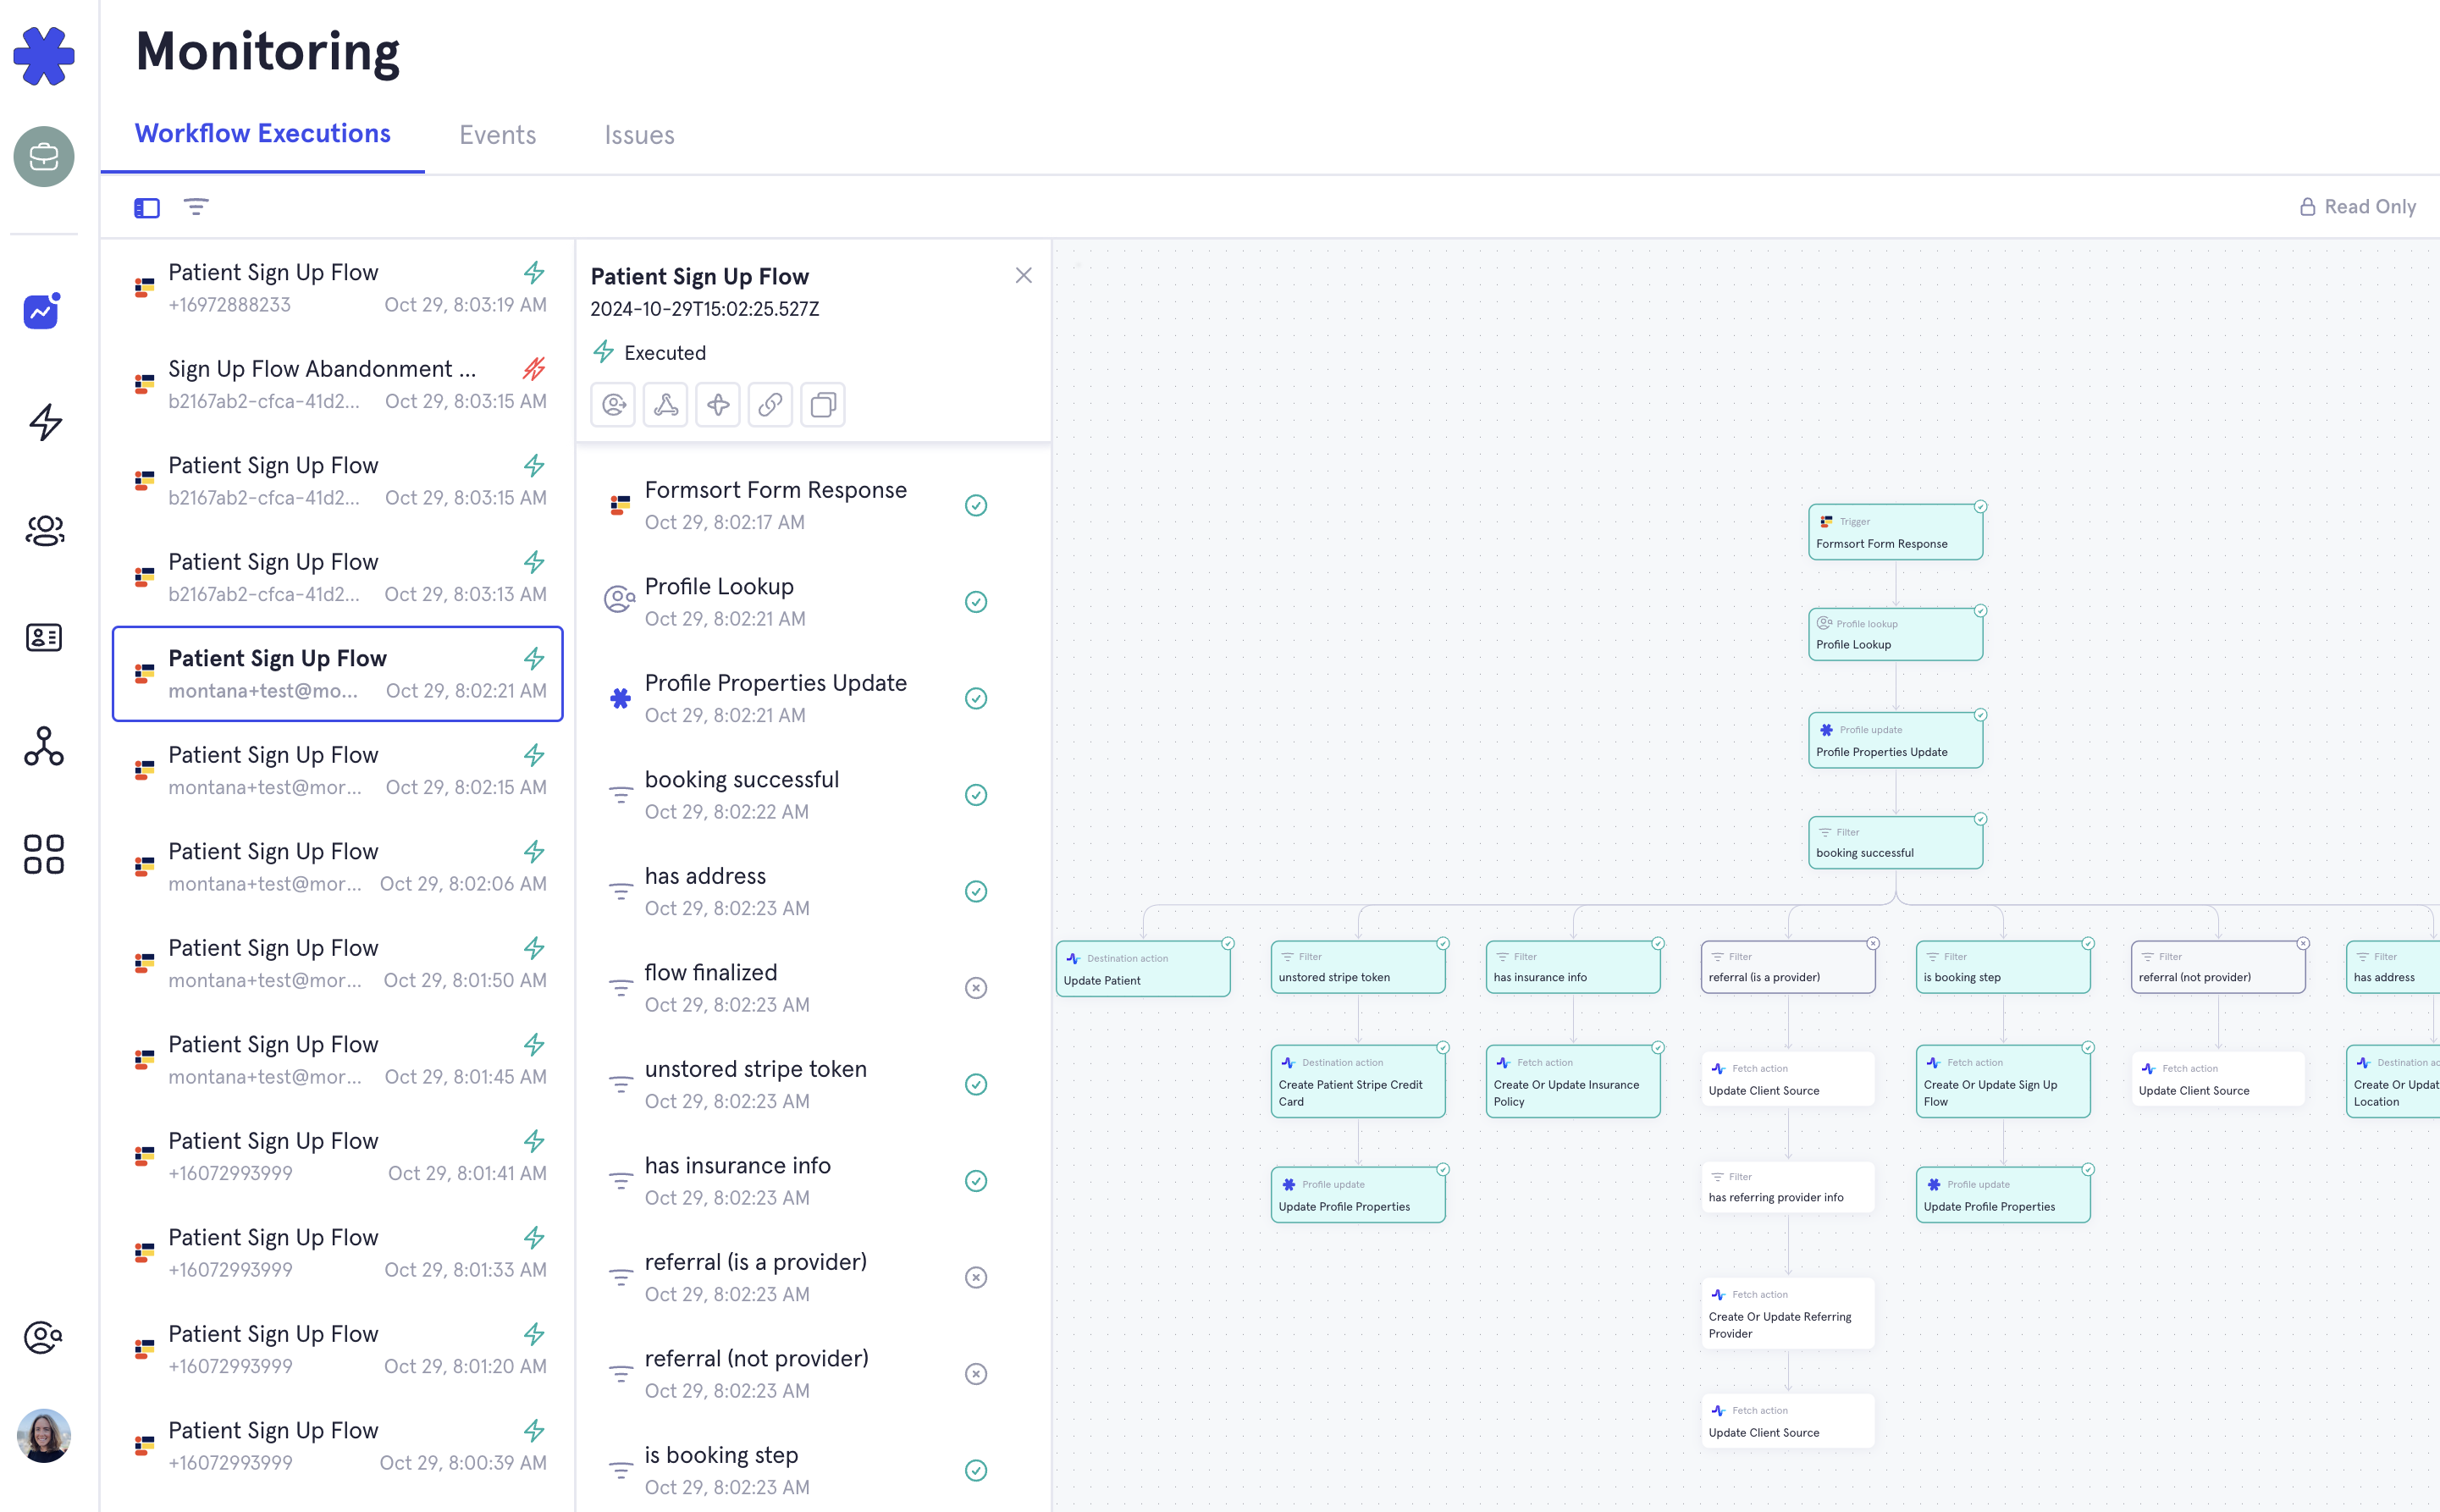Click the Create Or Update Referring Provider node
The width and height of the screenshot is (2440, 1512).
point(1788,1314)
